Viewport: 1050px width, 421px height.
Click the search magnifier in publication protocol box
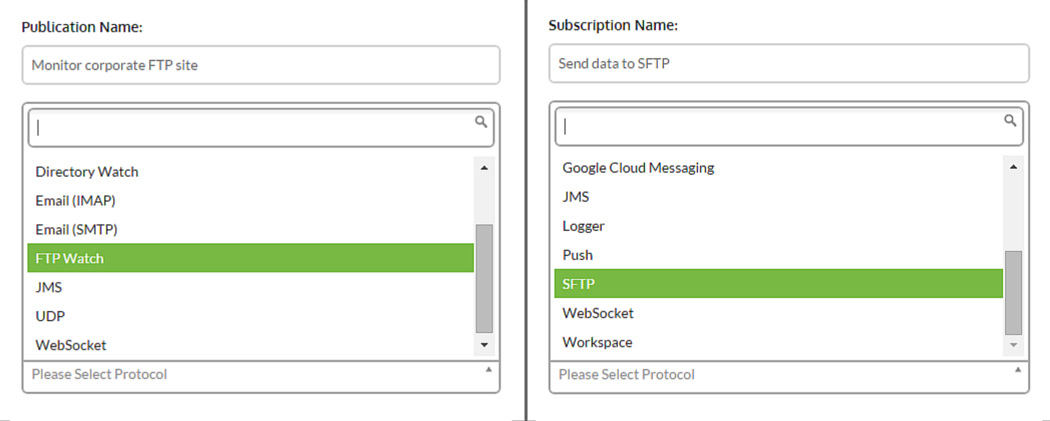pos(481,122)
